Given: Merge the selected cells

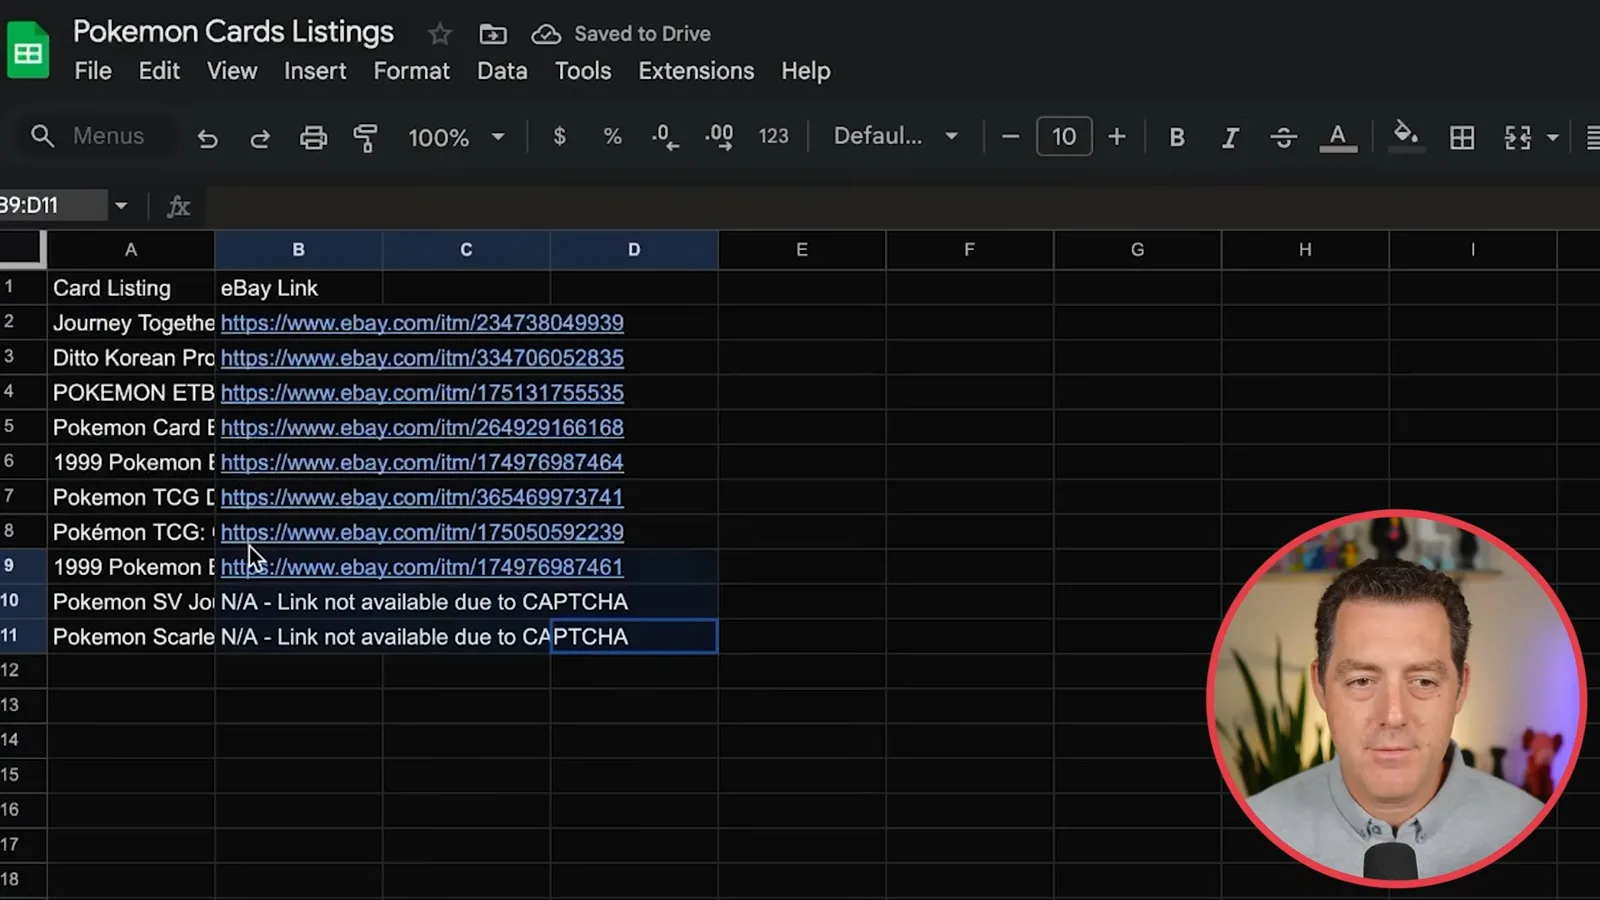Looking at the screenshot, I should 1518,137.
